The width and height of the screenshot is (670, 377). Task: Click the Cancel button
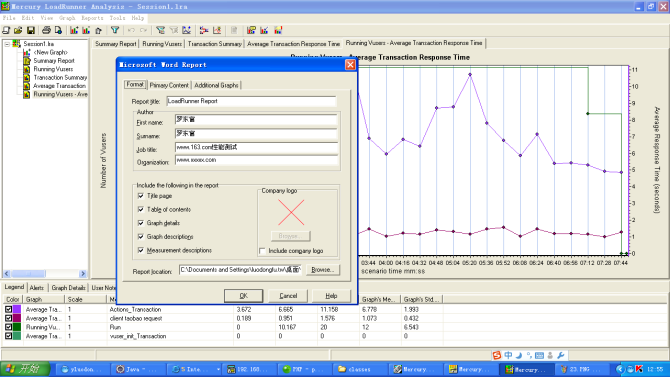click(288, 296)
